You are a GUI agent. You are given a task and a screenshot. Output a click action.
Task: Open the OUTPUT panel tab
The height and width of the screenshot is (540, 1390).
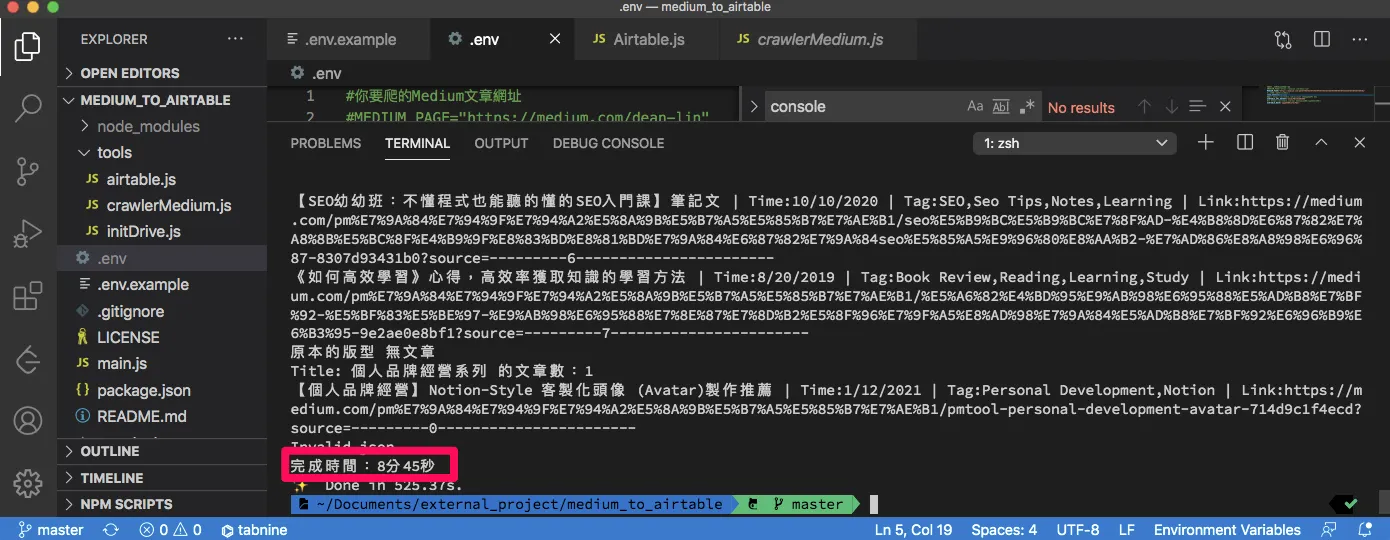coord(501,143)
